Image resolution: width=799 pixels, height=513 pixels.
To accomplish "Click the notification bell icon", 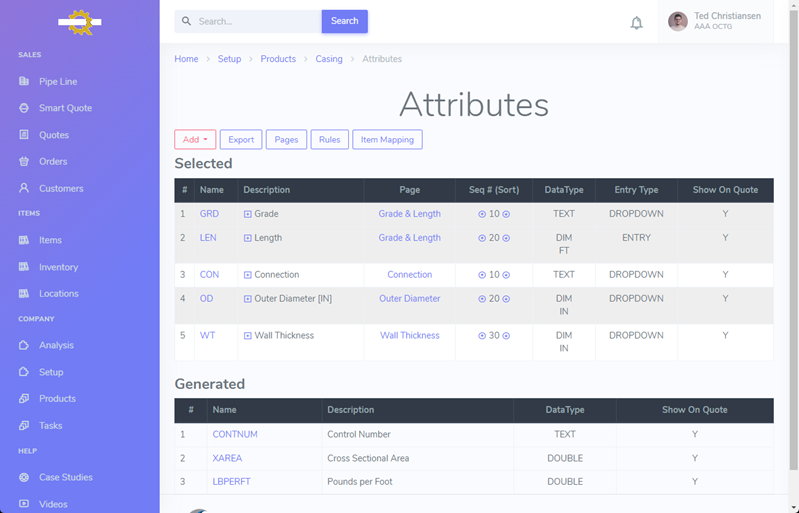I will (x=636, y=22).
